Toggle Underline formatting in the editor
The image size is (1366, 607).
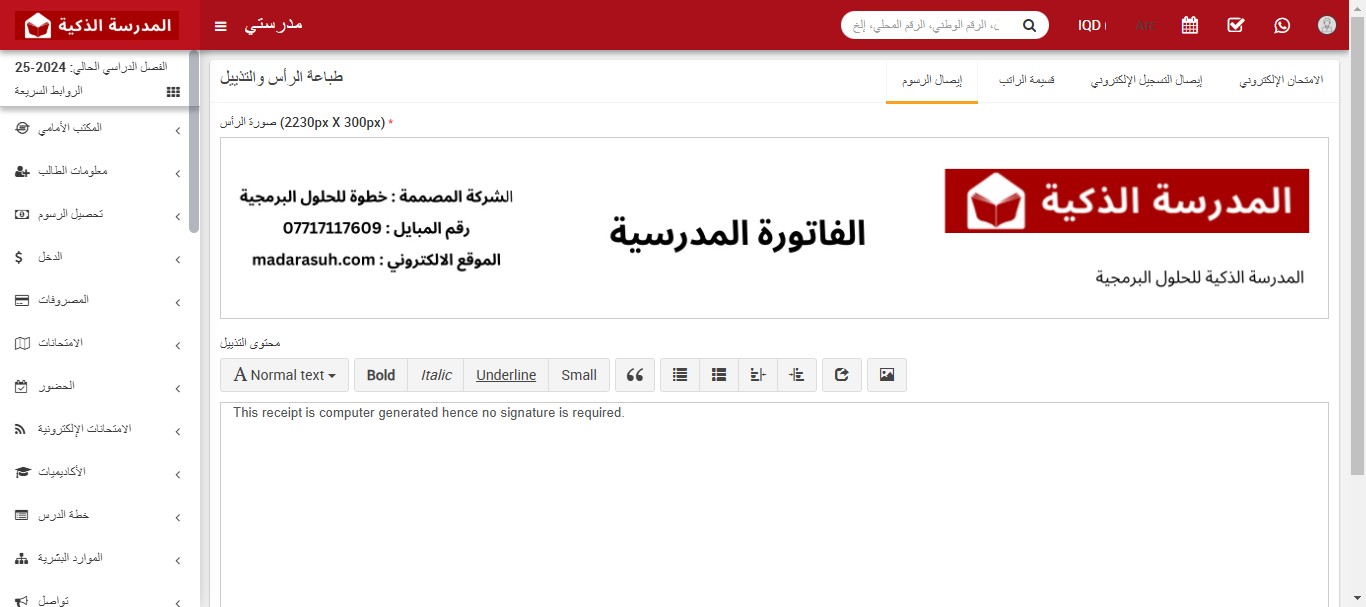[x=506, y=374]
